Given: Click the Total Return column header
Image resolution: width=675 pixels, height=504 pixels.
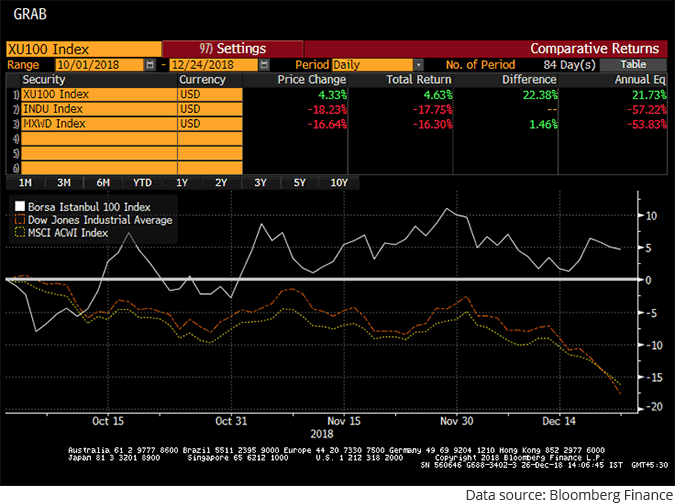Looking at the screenshot, I should tap(419, 80).
